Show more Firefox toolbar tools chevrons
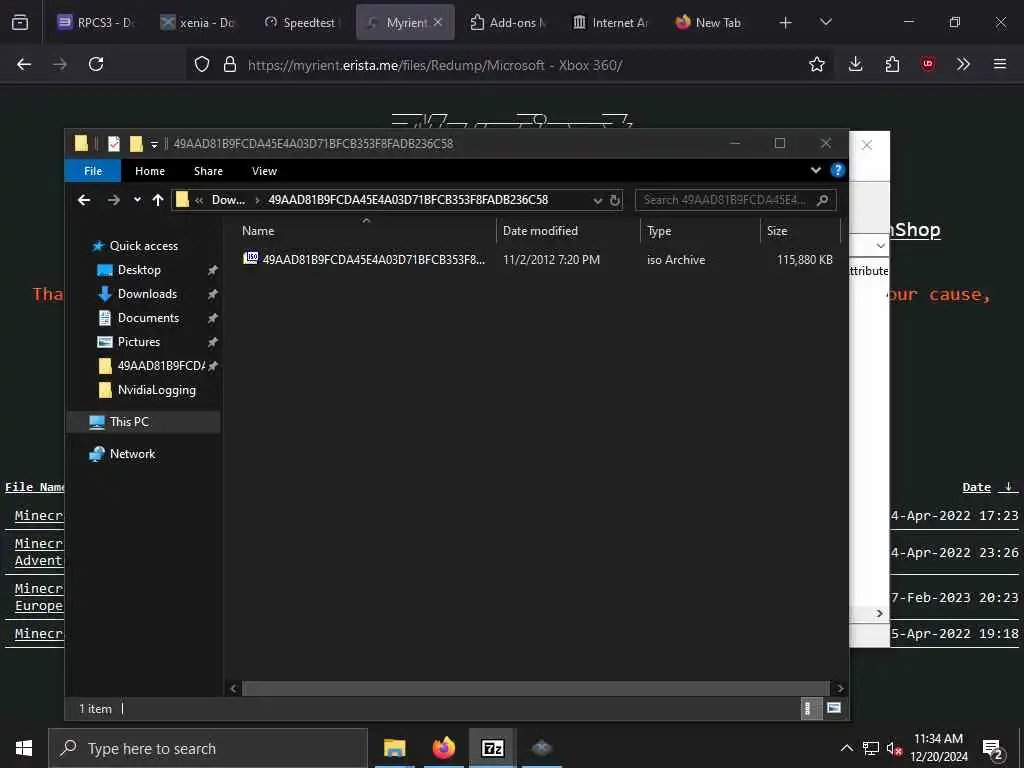This screenshot has width=1024, height=768. [963, 64]
